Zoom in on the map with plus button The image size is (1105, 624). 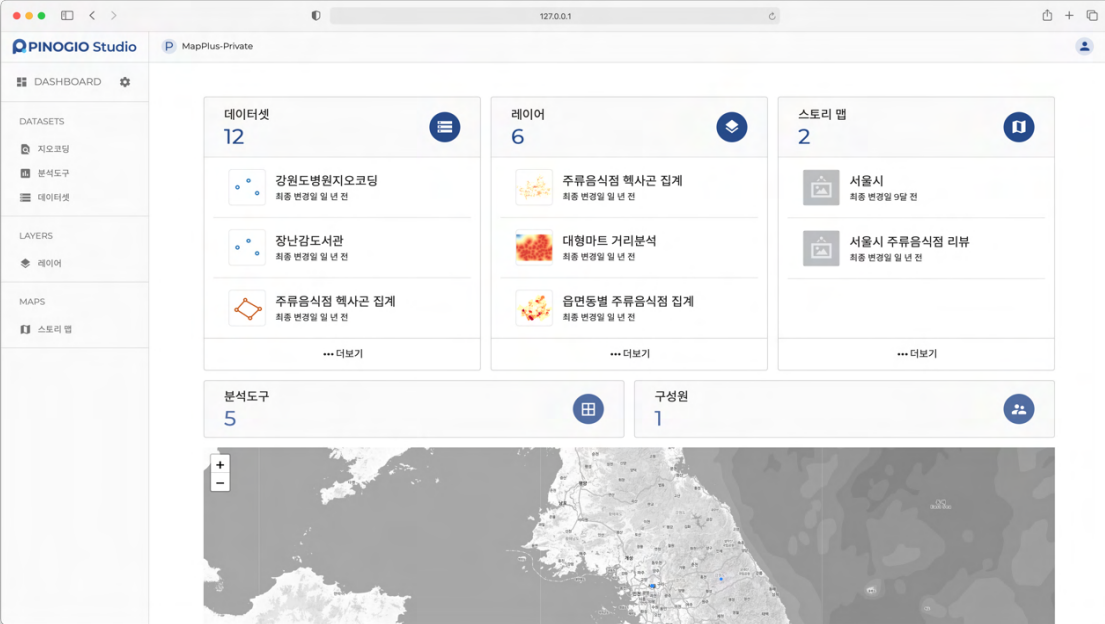(220, 465)
